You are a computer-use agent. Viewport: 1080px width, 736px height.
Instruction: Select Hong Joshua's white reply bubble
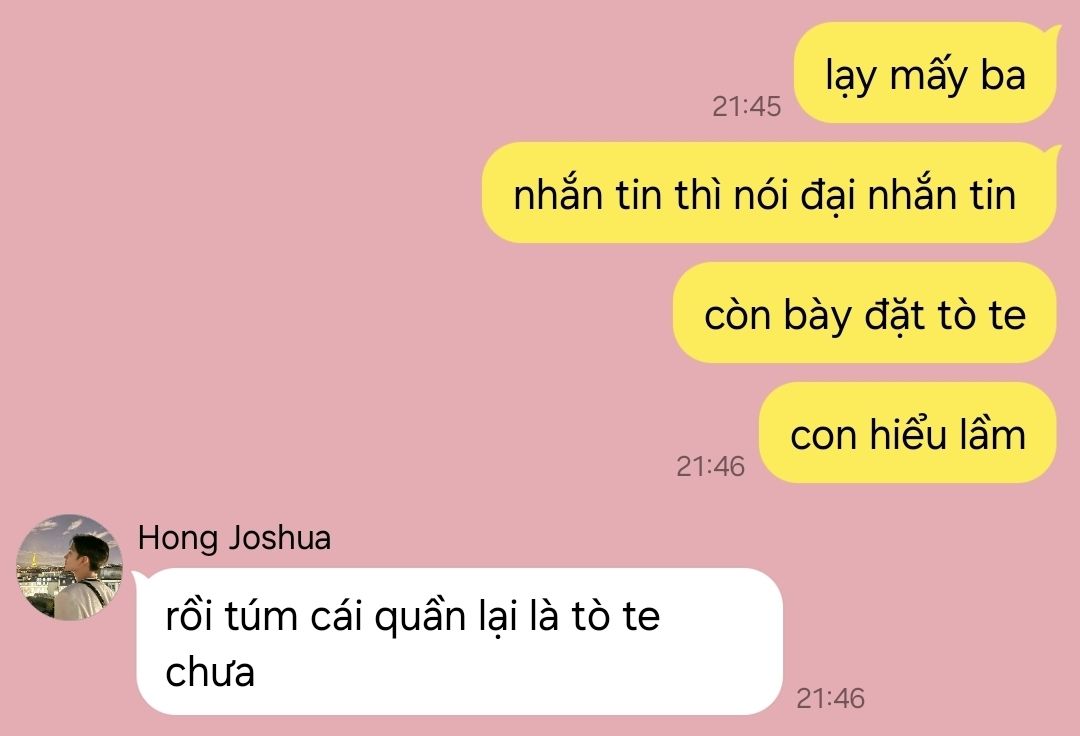pyautogui.click(x=459, y=642)
